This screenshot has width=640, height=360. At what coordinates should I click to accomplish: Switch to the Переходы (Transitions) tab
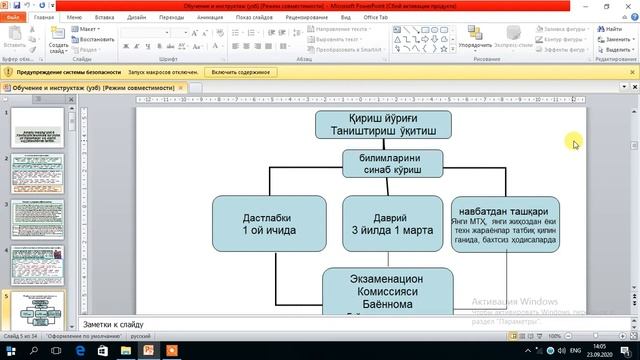[x=171, y=18]
